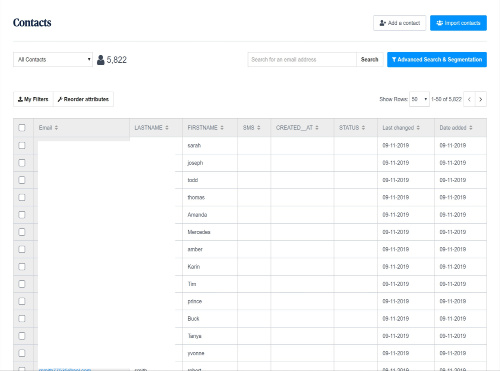Click the Import contacts button
Viewport: 500px width, 371px height.
[458, 23]
